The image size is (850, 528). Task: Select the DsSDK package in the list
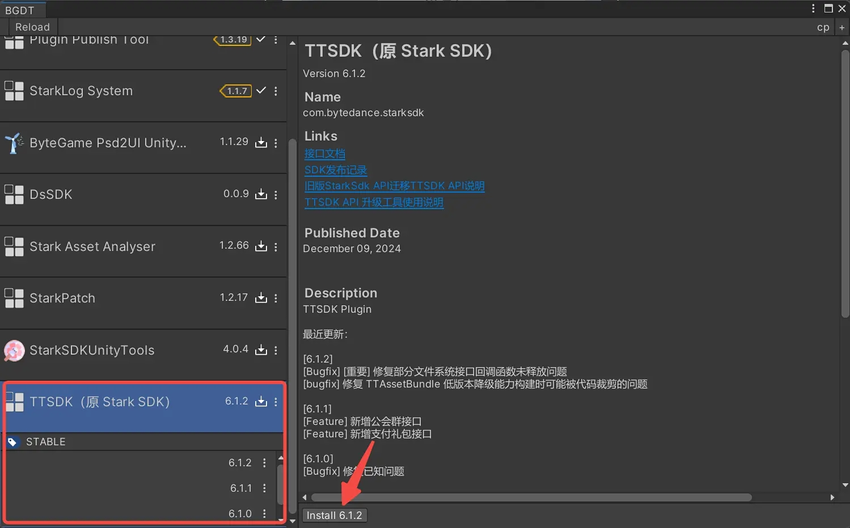click(x=100, y=195)
